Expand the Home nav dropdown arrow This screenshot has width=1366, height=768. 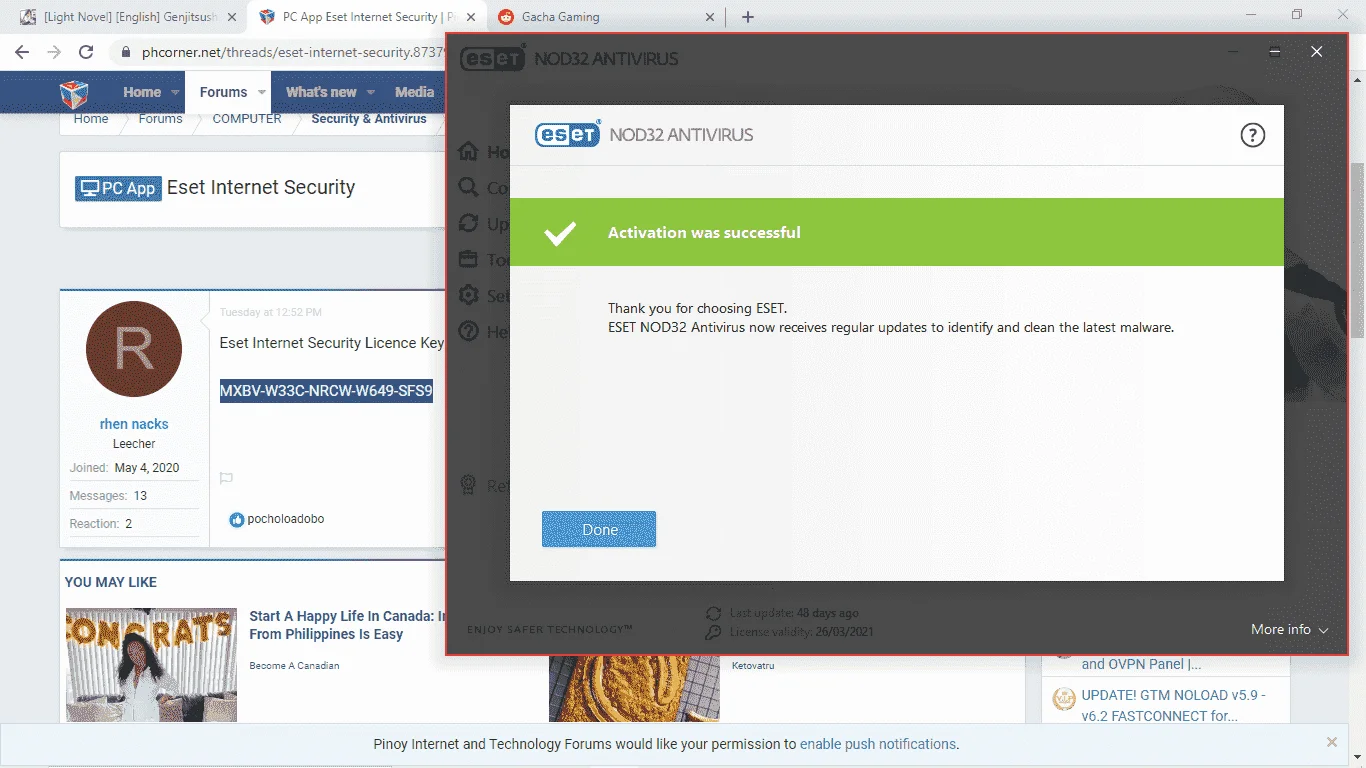(x=176, y=92)
